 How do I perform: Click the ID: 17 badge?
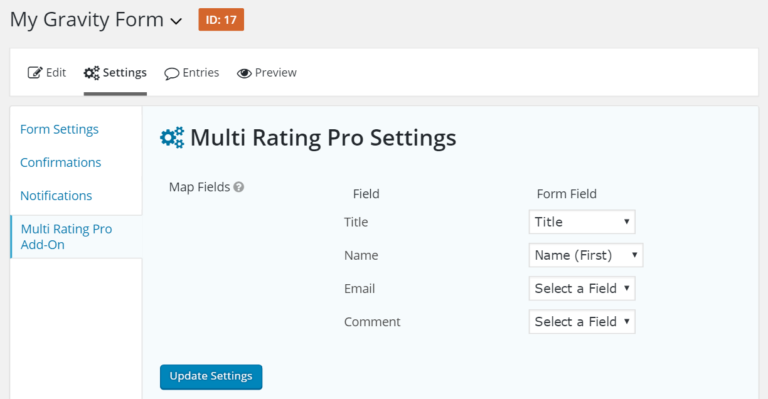(x=221, y=20)
